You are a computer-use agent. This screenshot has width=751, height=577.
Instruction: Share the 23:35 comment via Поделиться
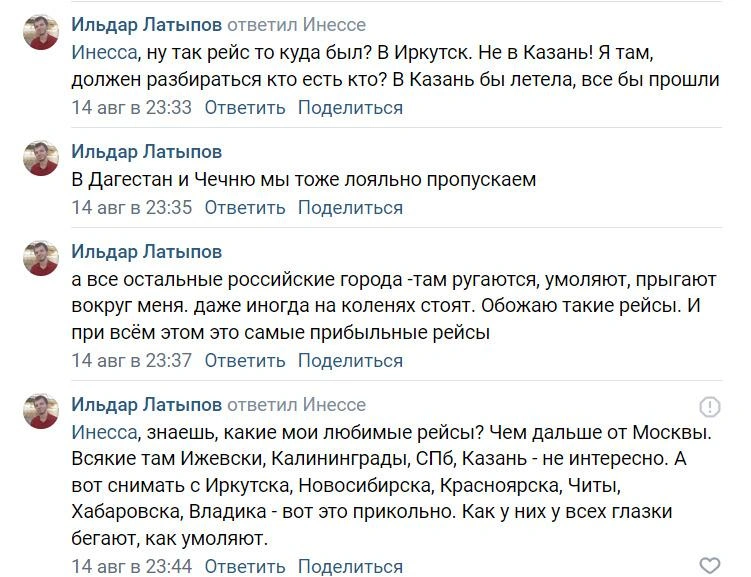coord(350,208)
